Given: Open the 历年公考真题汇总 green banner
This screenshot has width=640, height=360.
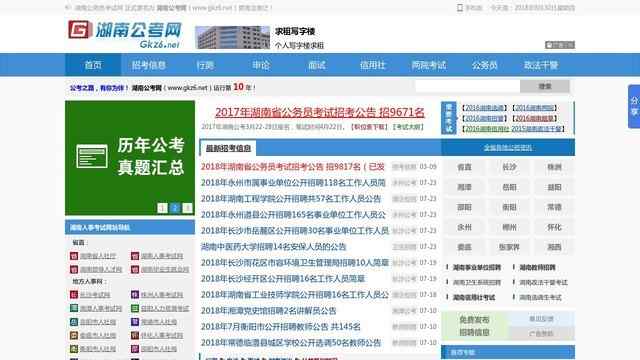Looking at the screenshot, I should pos(130,158).
